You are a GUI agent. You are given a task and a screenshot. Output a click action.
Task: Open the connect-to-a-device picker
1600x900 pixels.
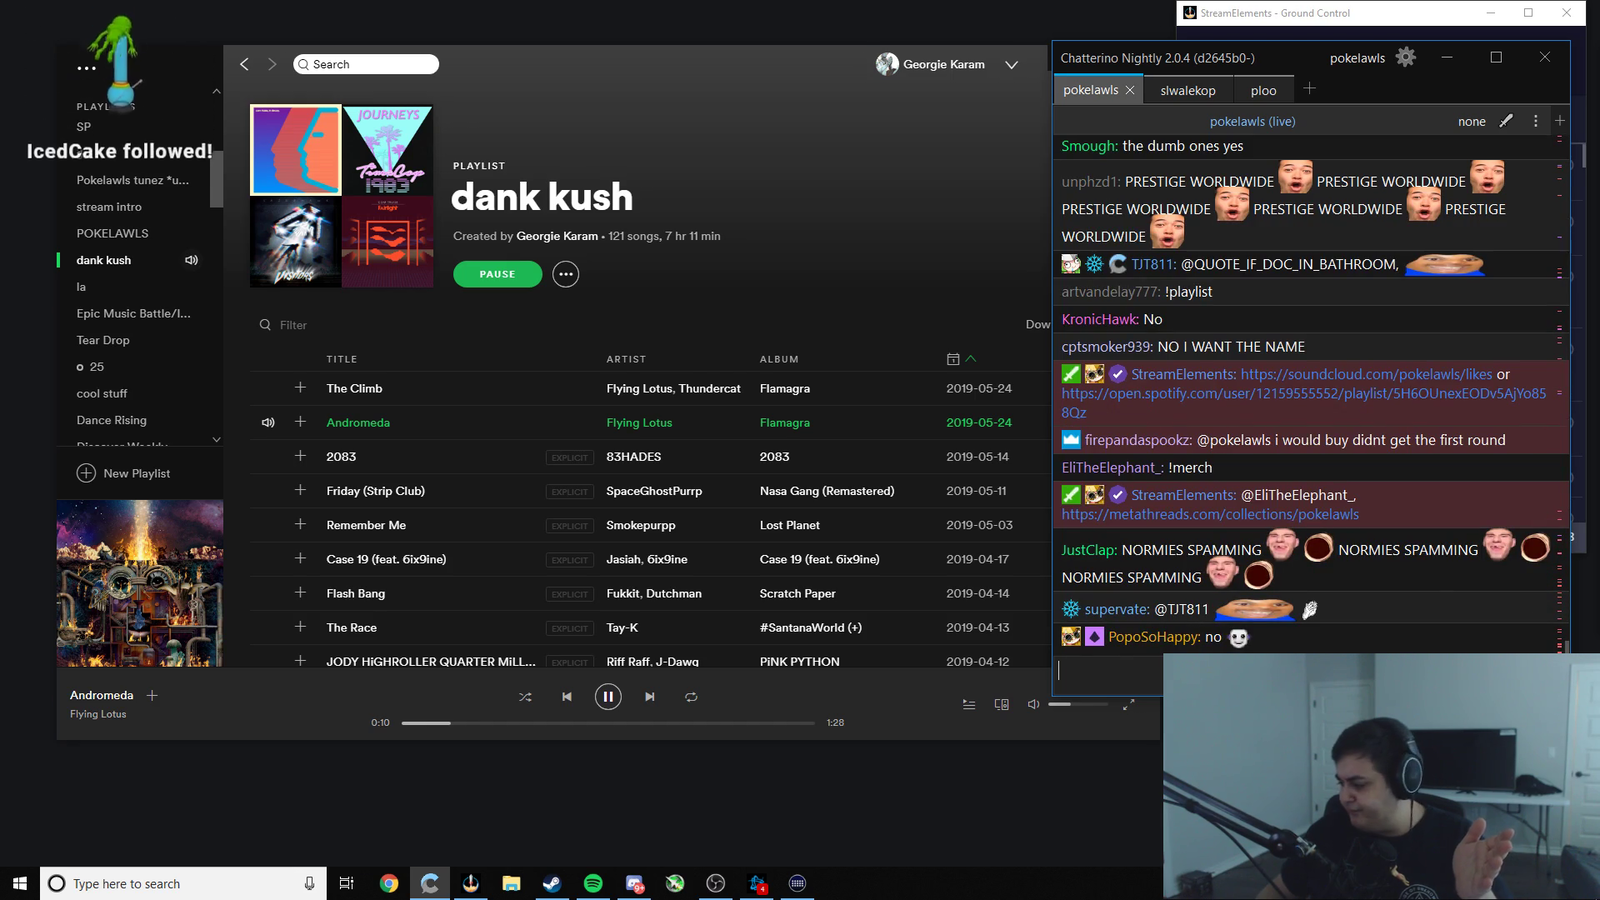[x=1001, y=704]
